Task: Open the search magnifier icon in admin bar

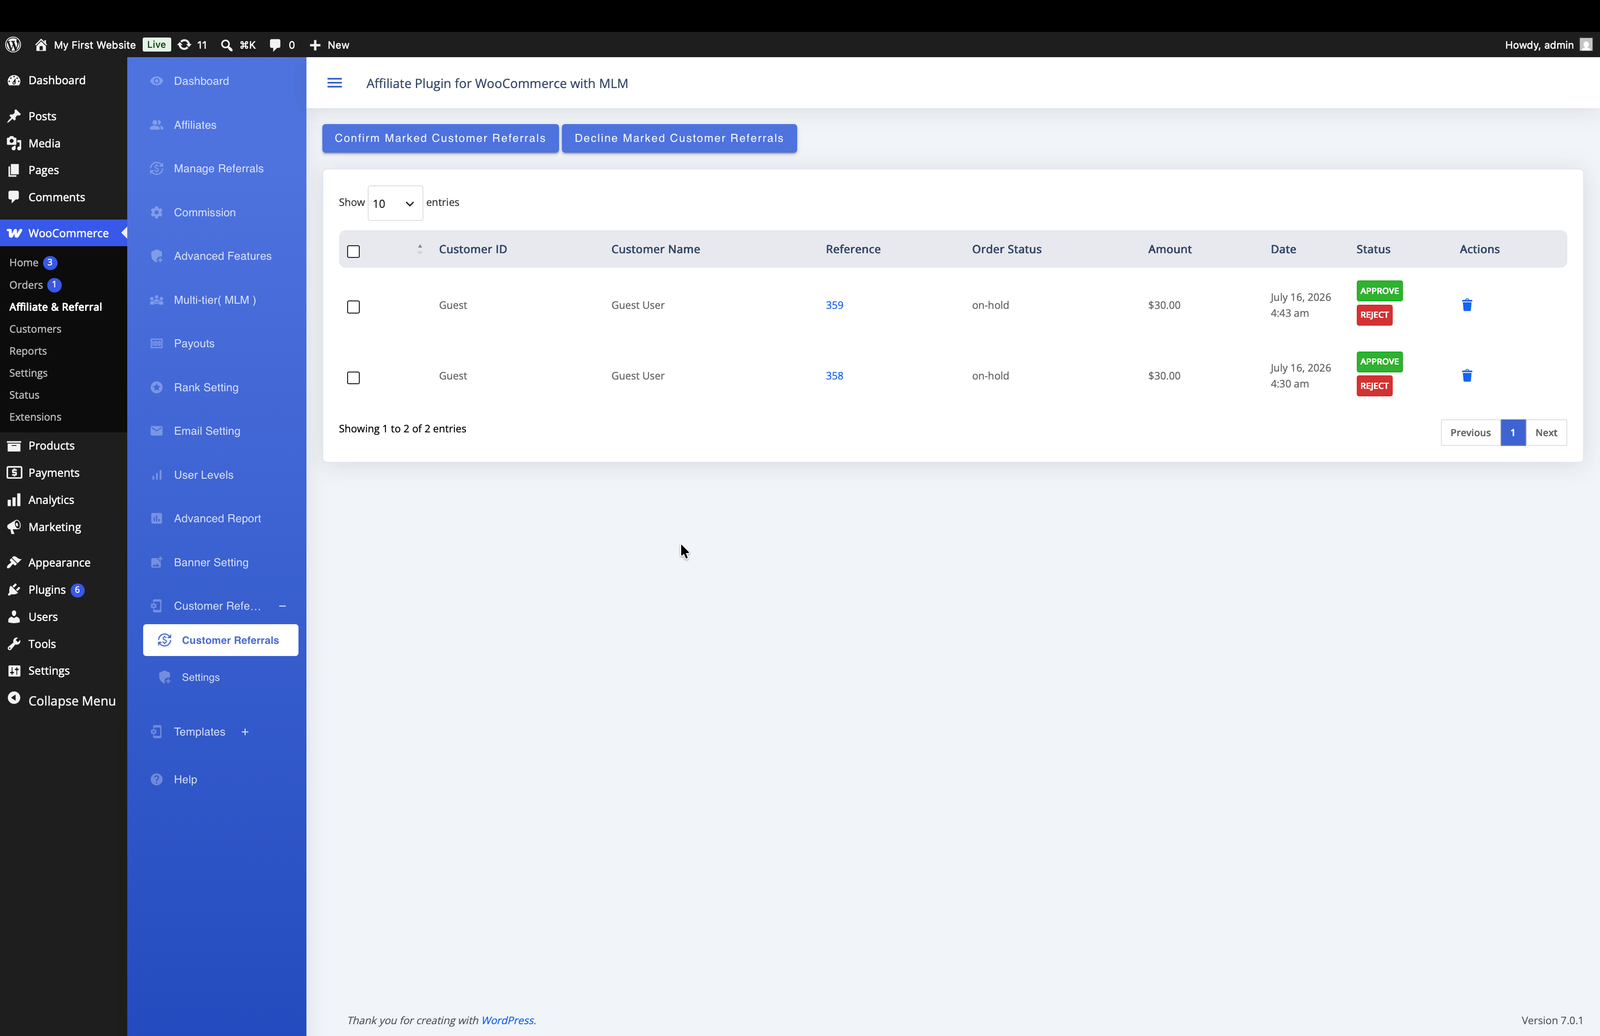Action: pyautogui.click(x=227, y=45)
